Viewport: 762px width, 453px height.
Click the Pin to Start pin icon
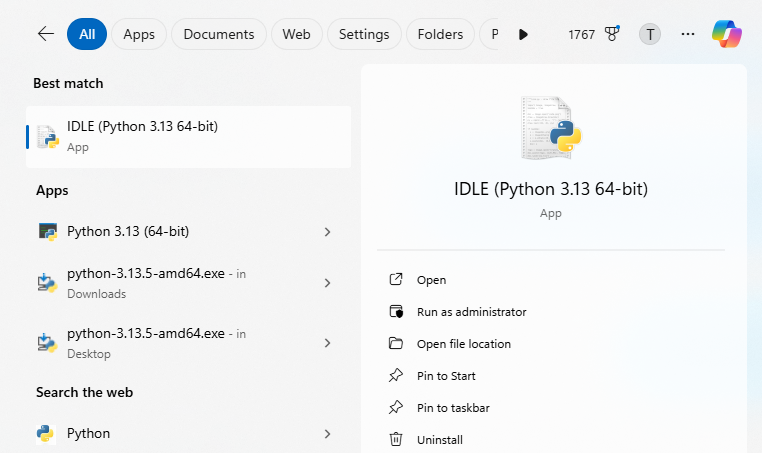click(396, 376)
